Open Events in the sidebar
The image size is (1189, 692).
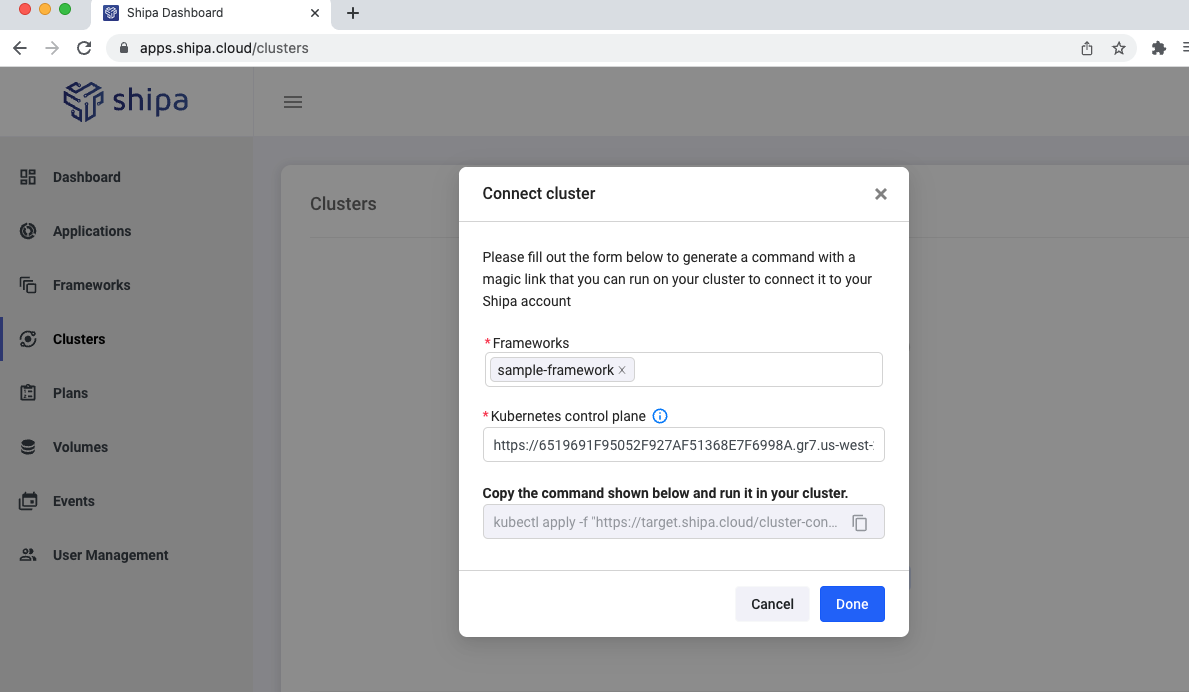74,501
